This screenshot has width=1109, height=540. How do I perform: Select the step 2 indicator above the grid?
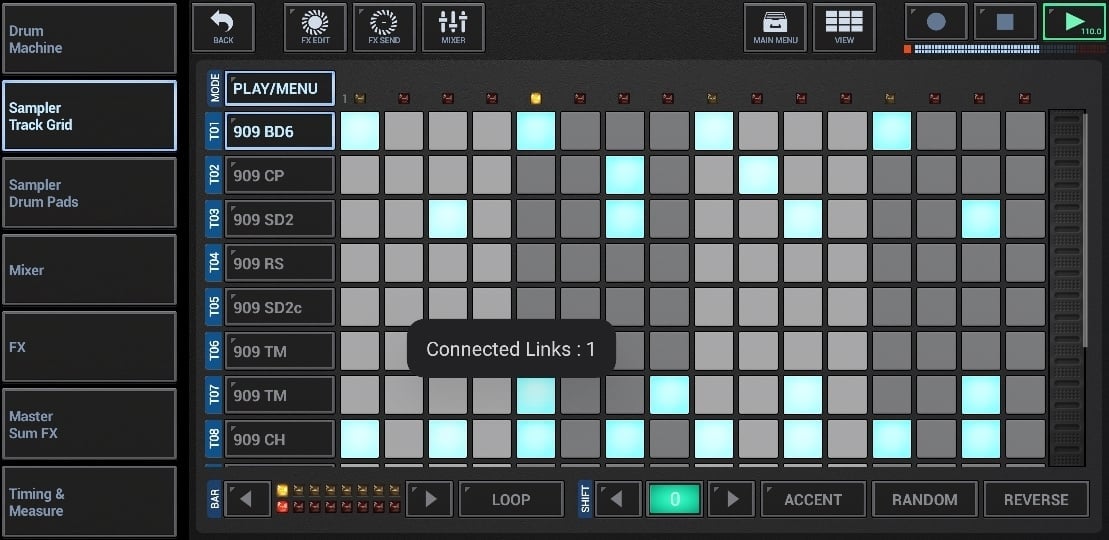coord(404,98)
